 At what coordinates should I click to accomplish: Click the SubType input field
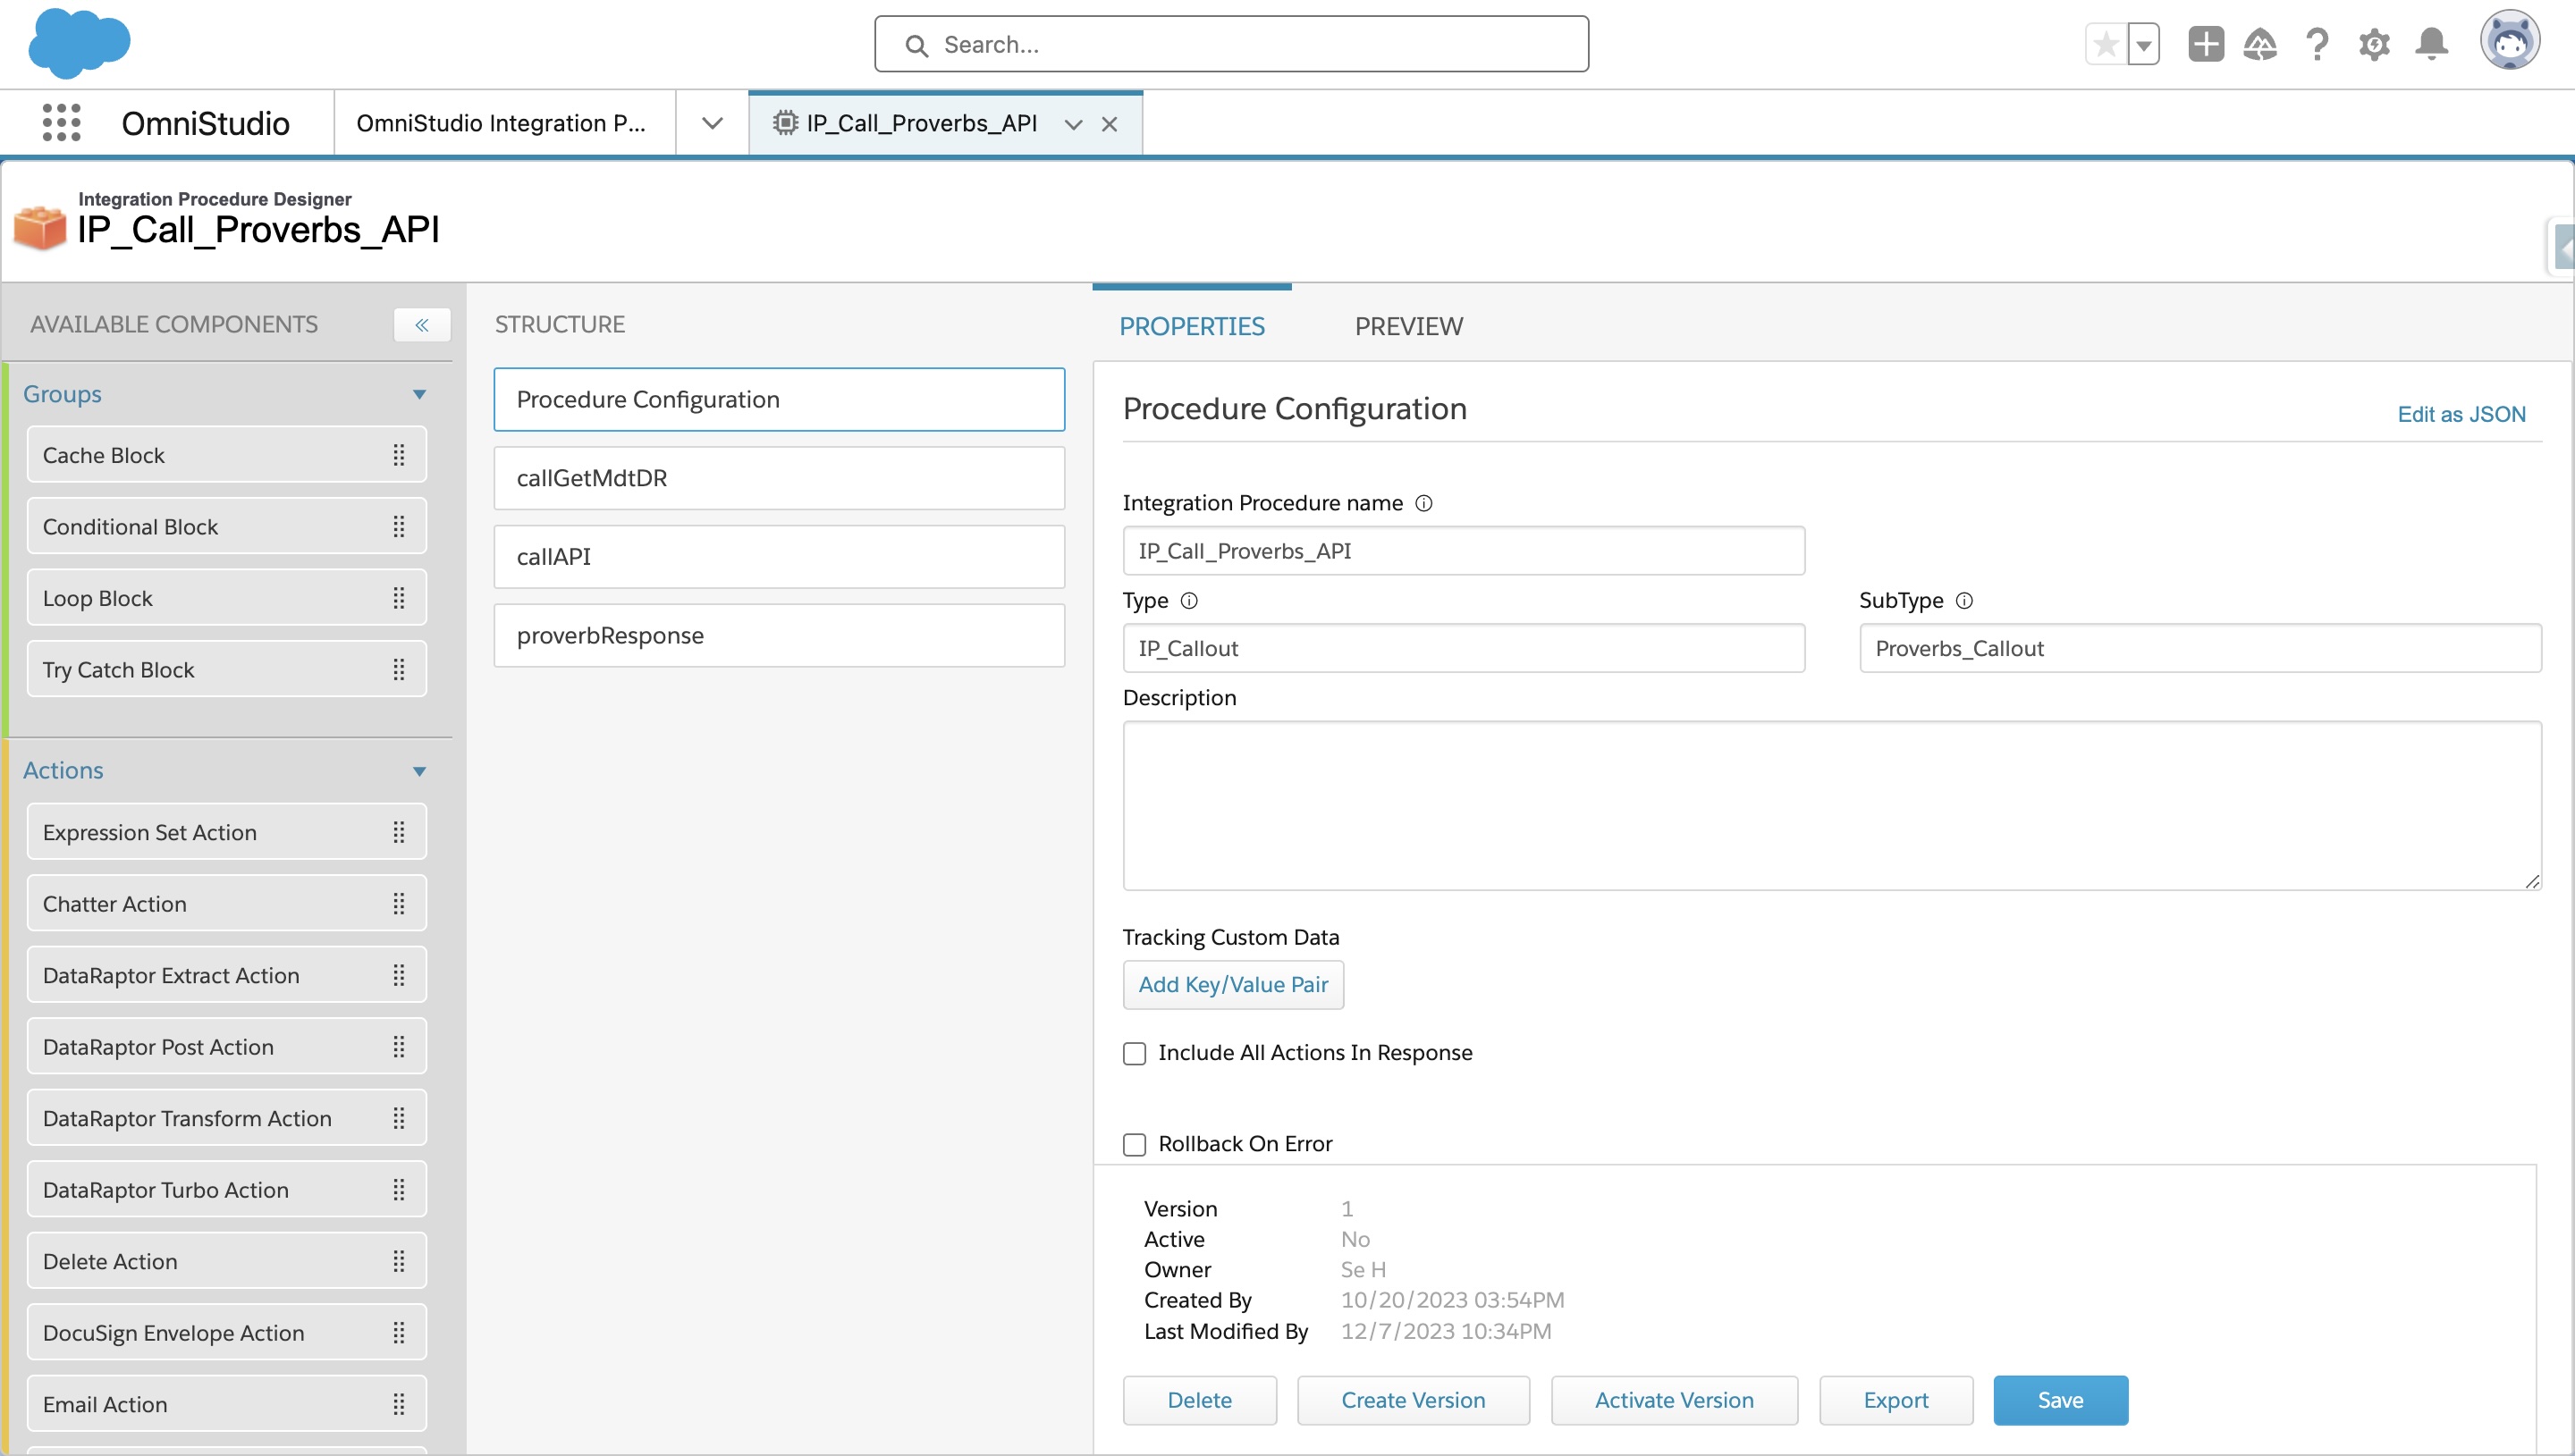[2200, 648]
